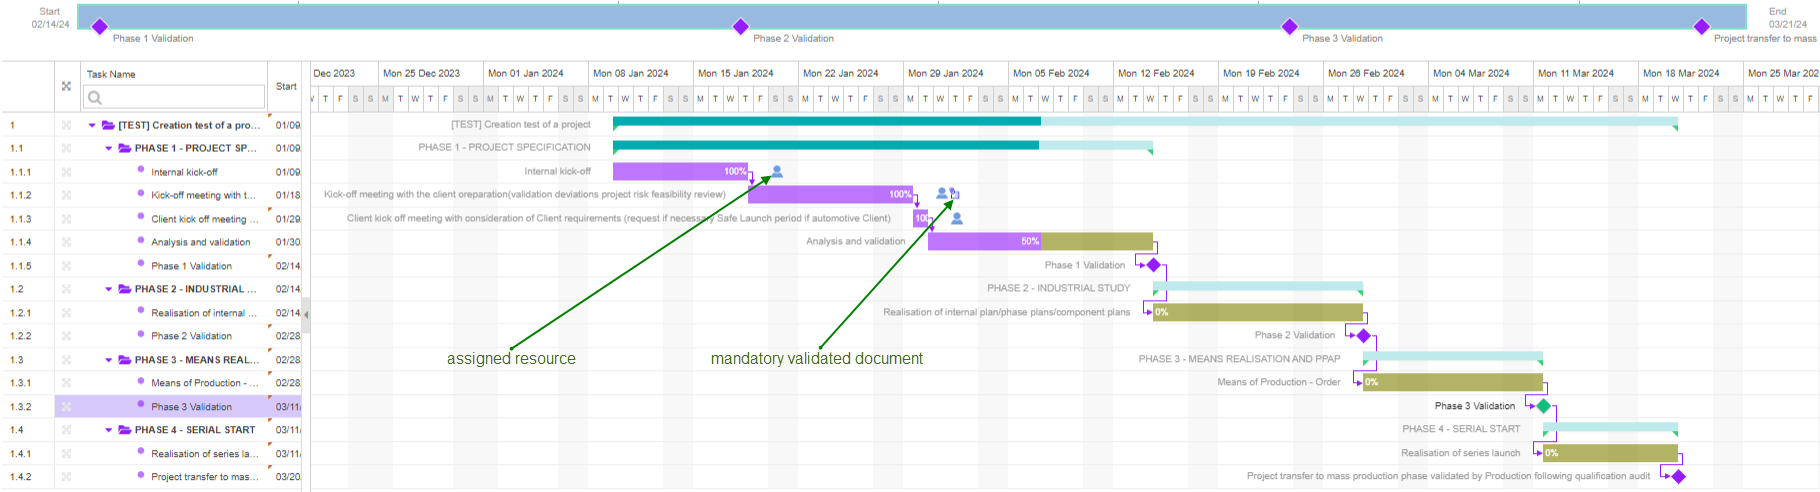The image size is (1820, 492).
Task: Click the folder icon of PHASE 2 - INDUSTRIAL
Action: pos(125,289)
